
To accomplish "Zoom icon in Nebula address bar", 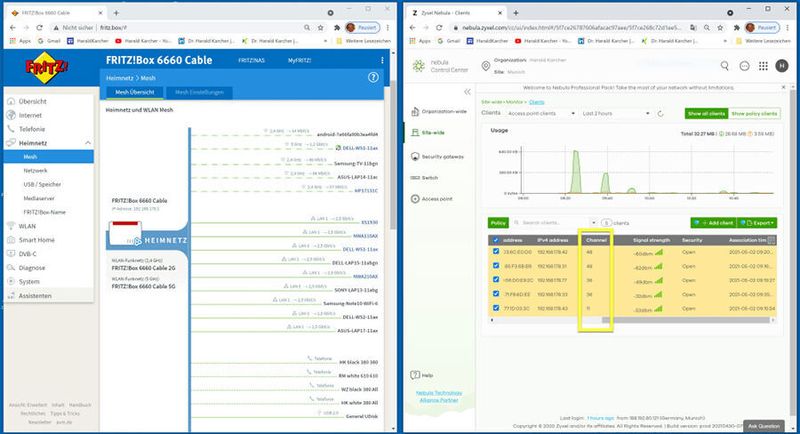I will click(707, 28).
